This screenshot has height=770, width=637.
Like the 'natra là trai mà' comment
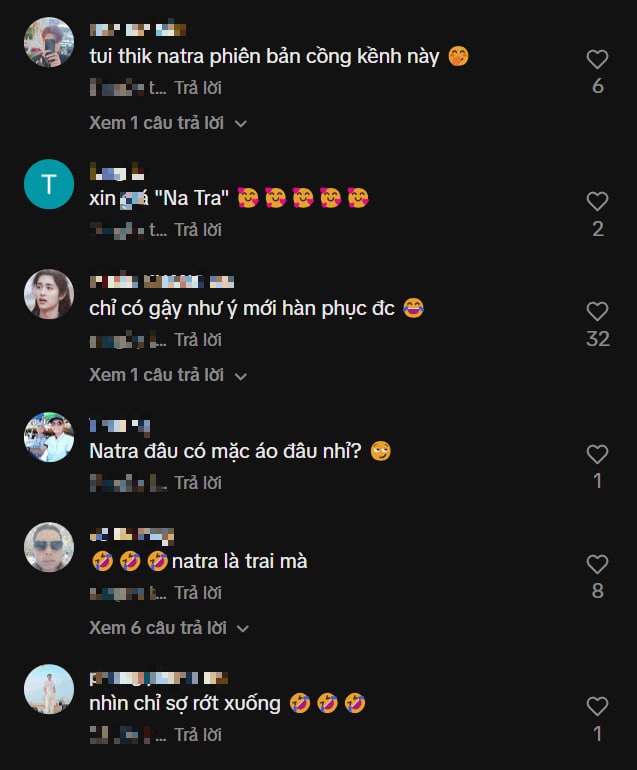point(597,565)
